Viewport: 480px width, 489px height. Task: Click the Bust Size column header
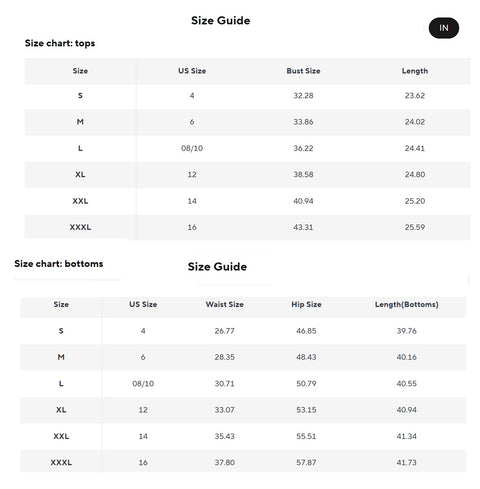[x=303, y=71]
